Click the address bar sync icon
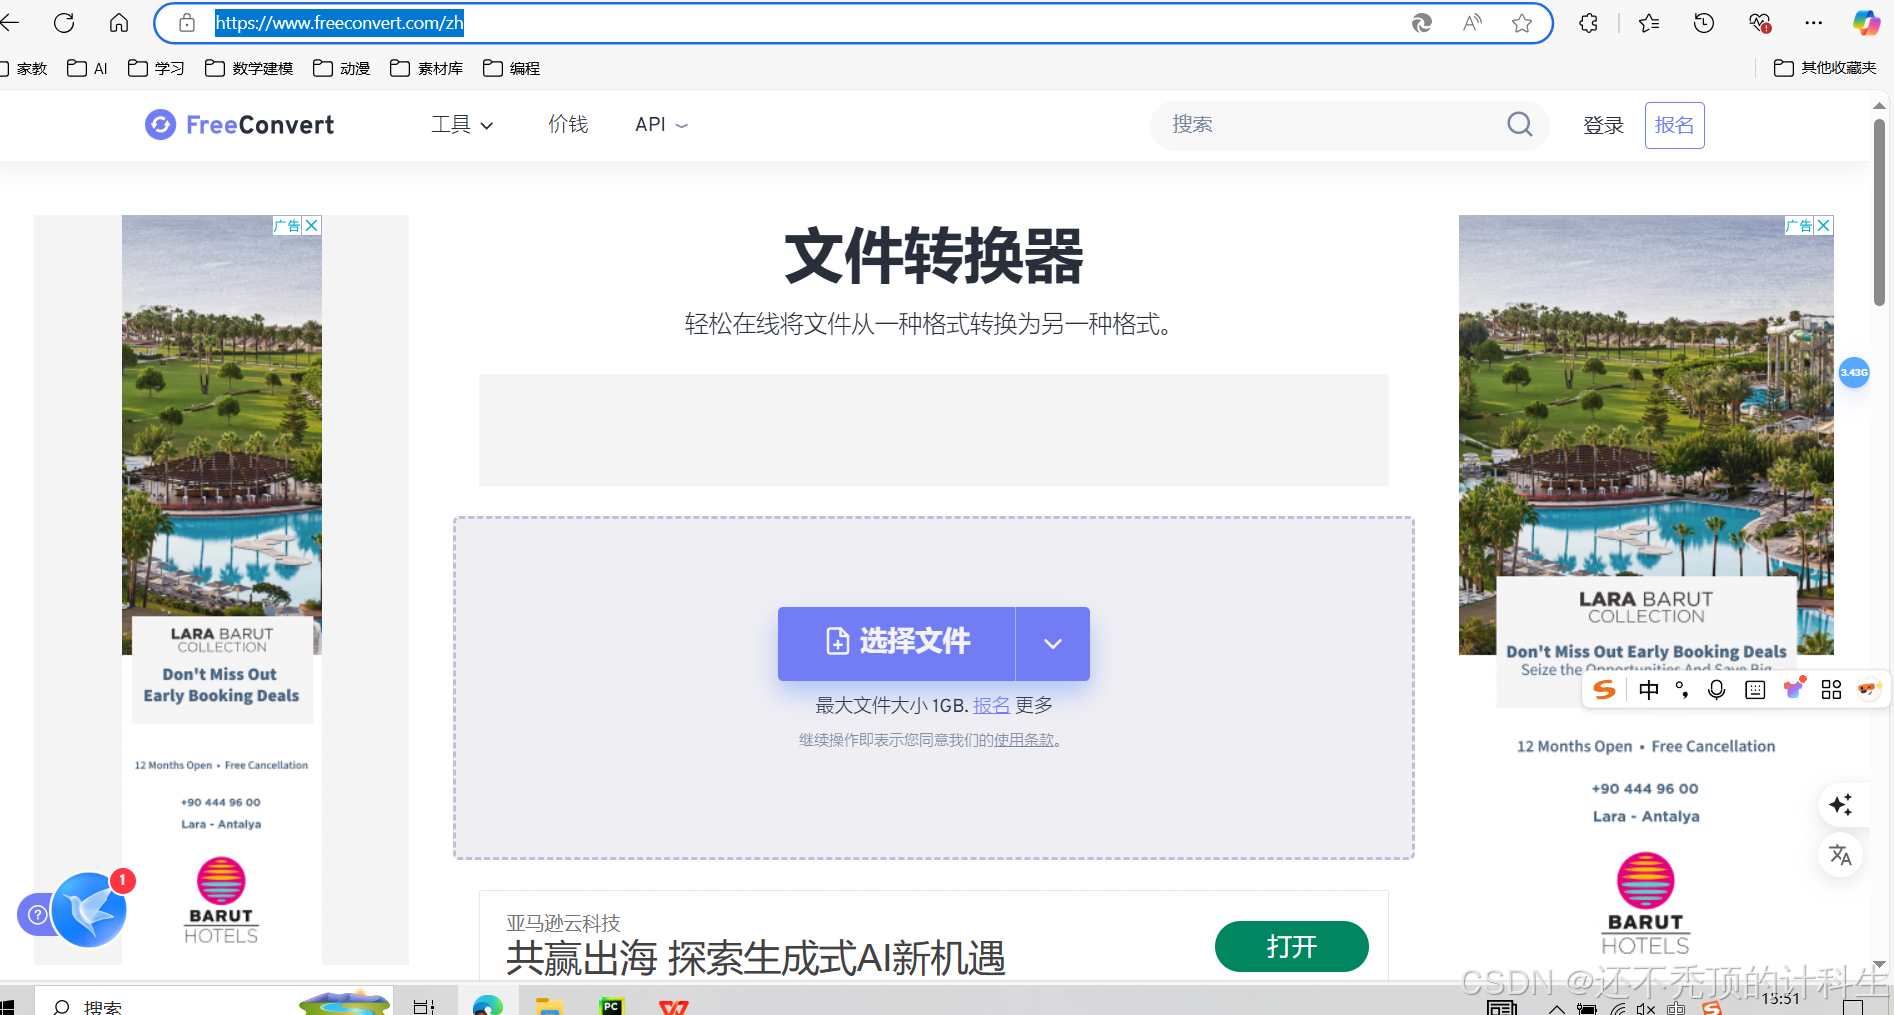 point(1422,23)
